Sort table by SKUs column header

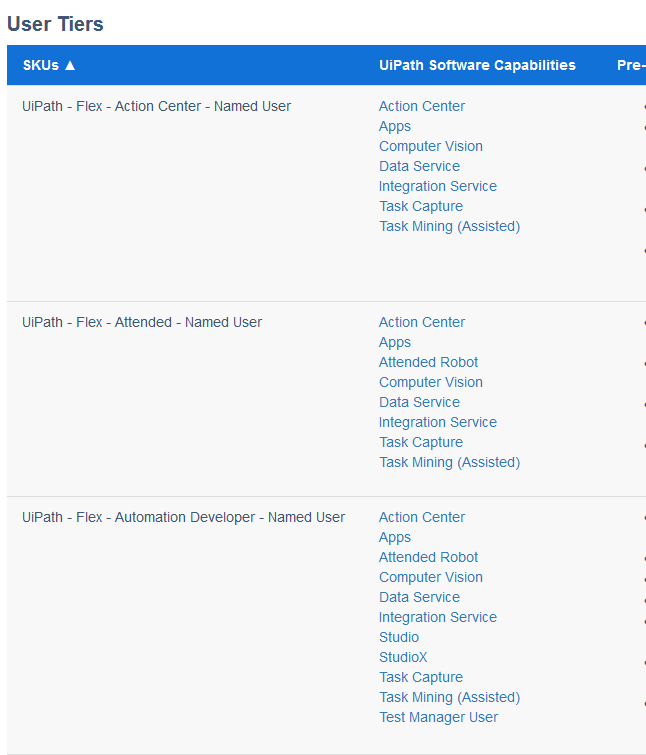49,65
